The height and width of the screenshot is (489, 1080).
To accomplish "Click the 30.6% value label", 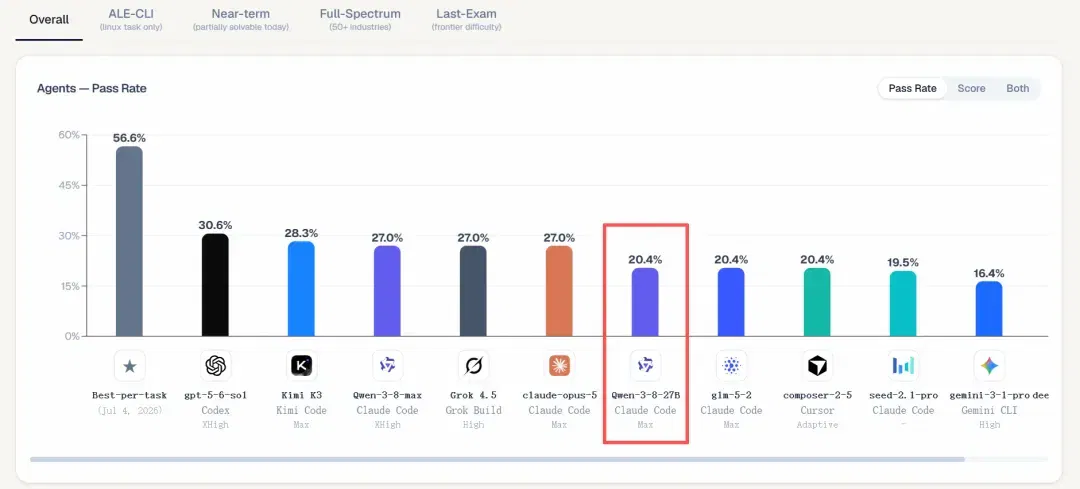I will [x=215, y=225].
